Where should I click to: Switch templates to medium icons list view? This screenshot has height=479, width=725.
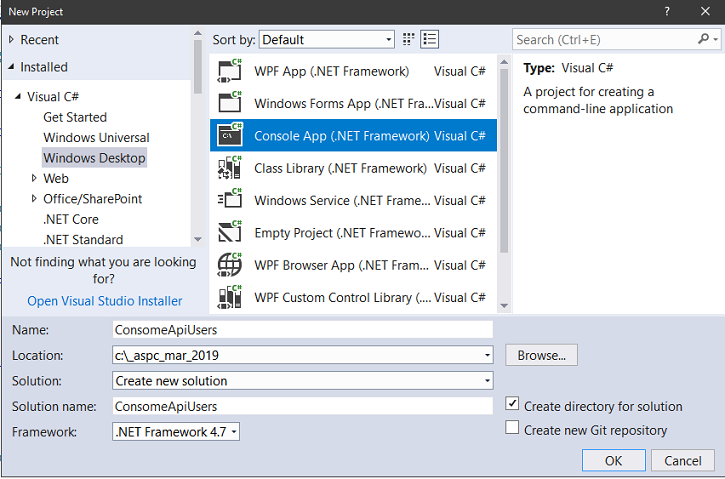click(430, 39)
